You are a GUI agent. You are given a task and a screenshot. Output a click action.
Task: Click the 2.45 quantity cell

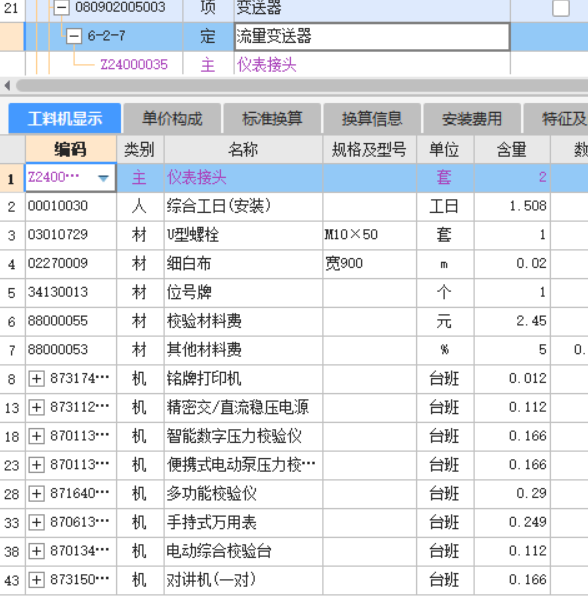click(512, 321)
